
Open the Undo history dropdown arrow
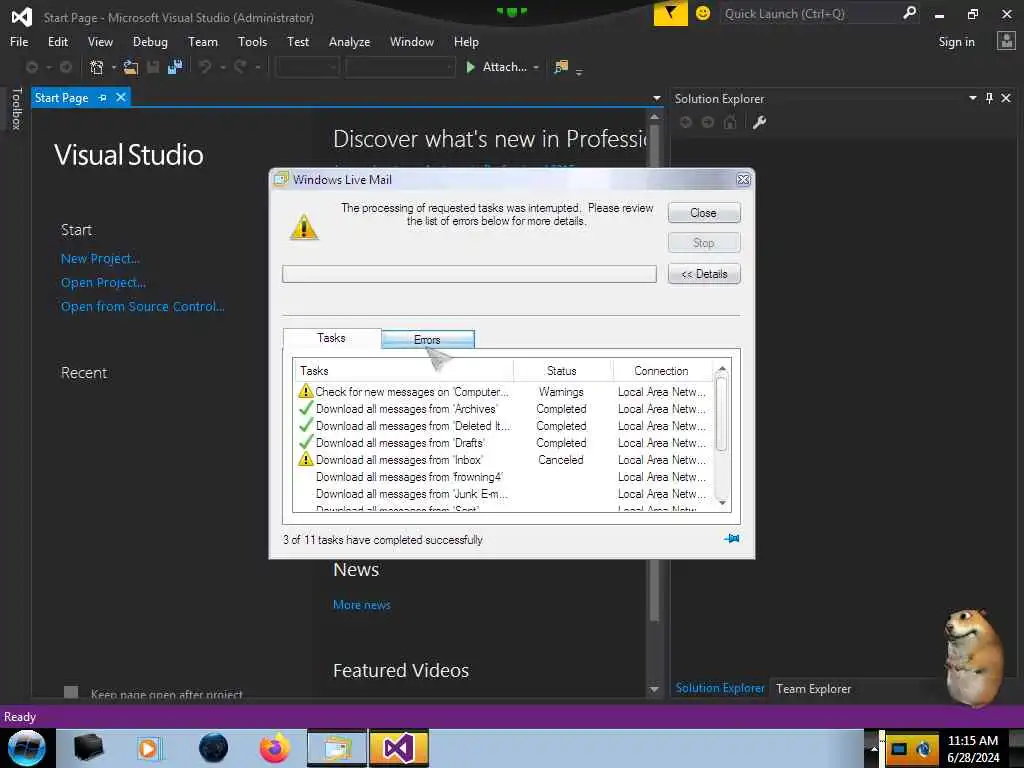coord(222,67)
